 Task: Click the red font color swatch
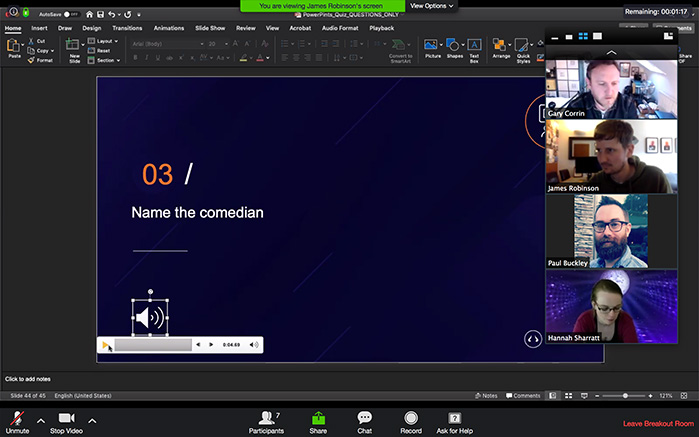260,58
